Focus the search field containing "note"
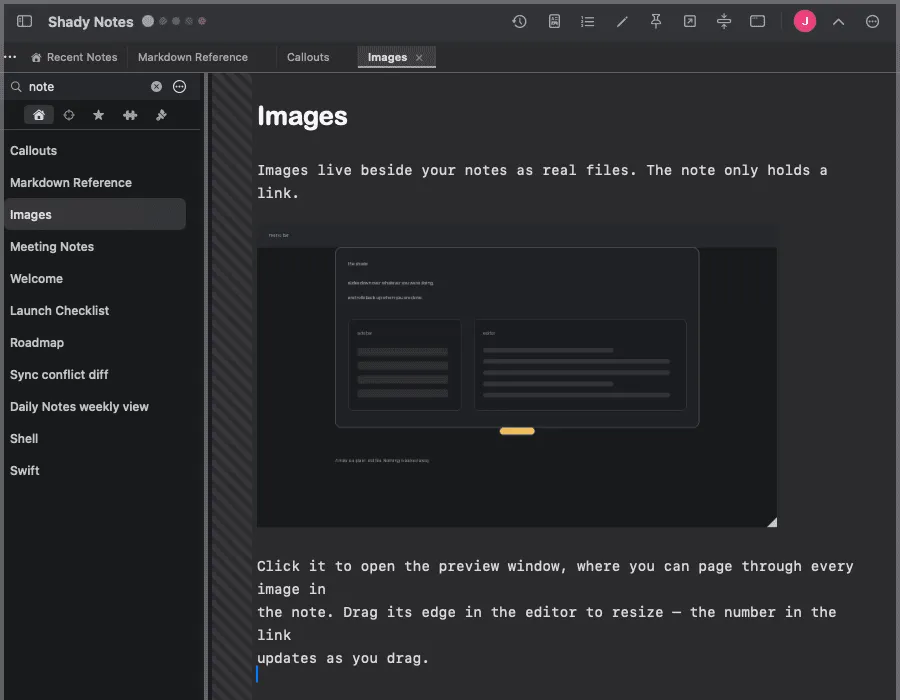Viewport: 900px width, 700px height. click(x=86, y=87)
